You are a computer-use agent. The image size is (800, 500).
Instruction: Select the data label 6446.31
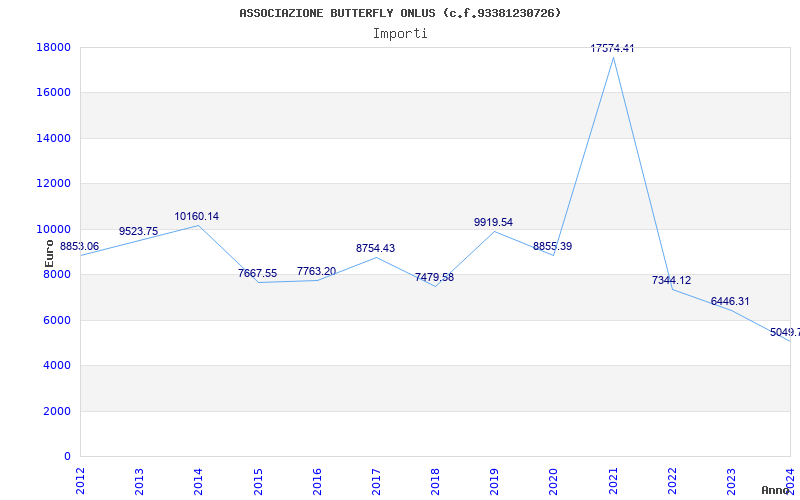pyautogui.click(x=730, y=302)
